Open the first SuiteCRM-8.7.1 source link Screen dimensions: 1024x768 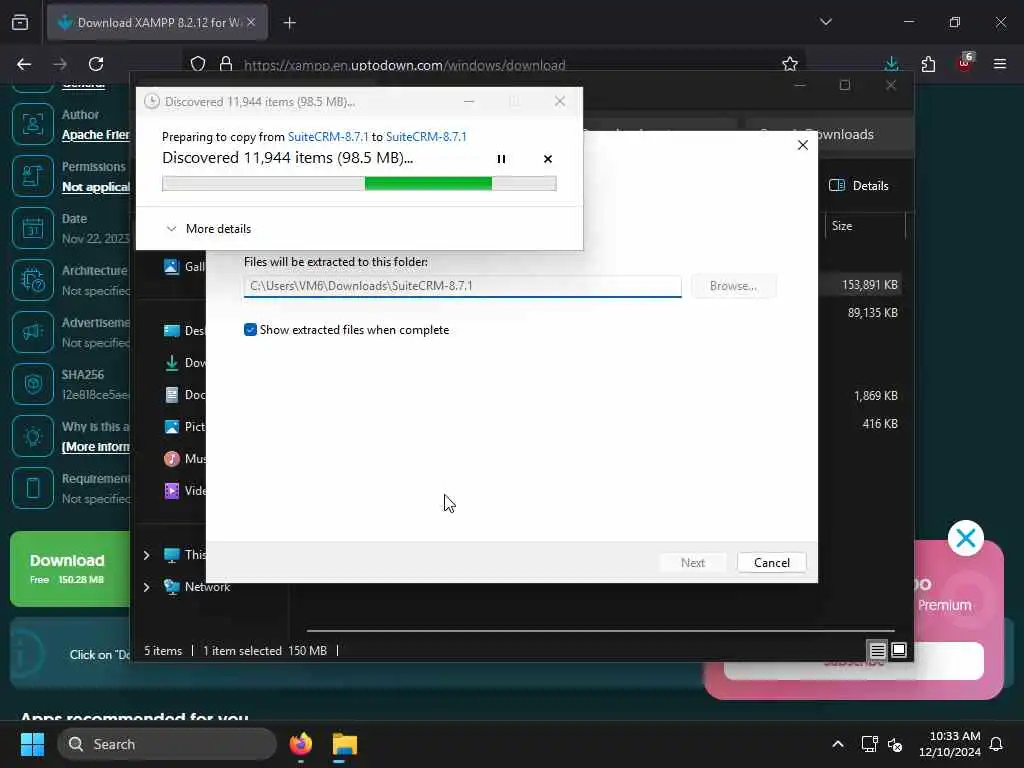pos(328,136)
